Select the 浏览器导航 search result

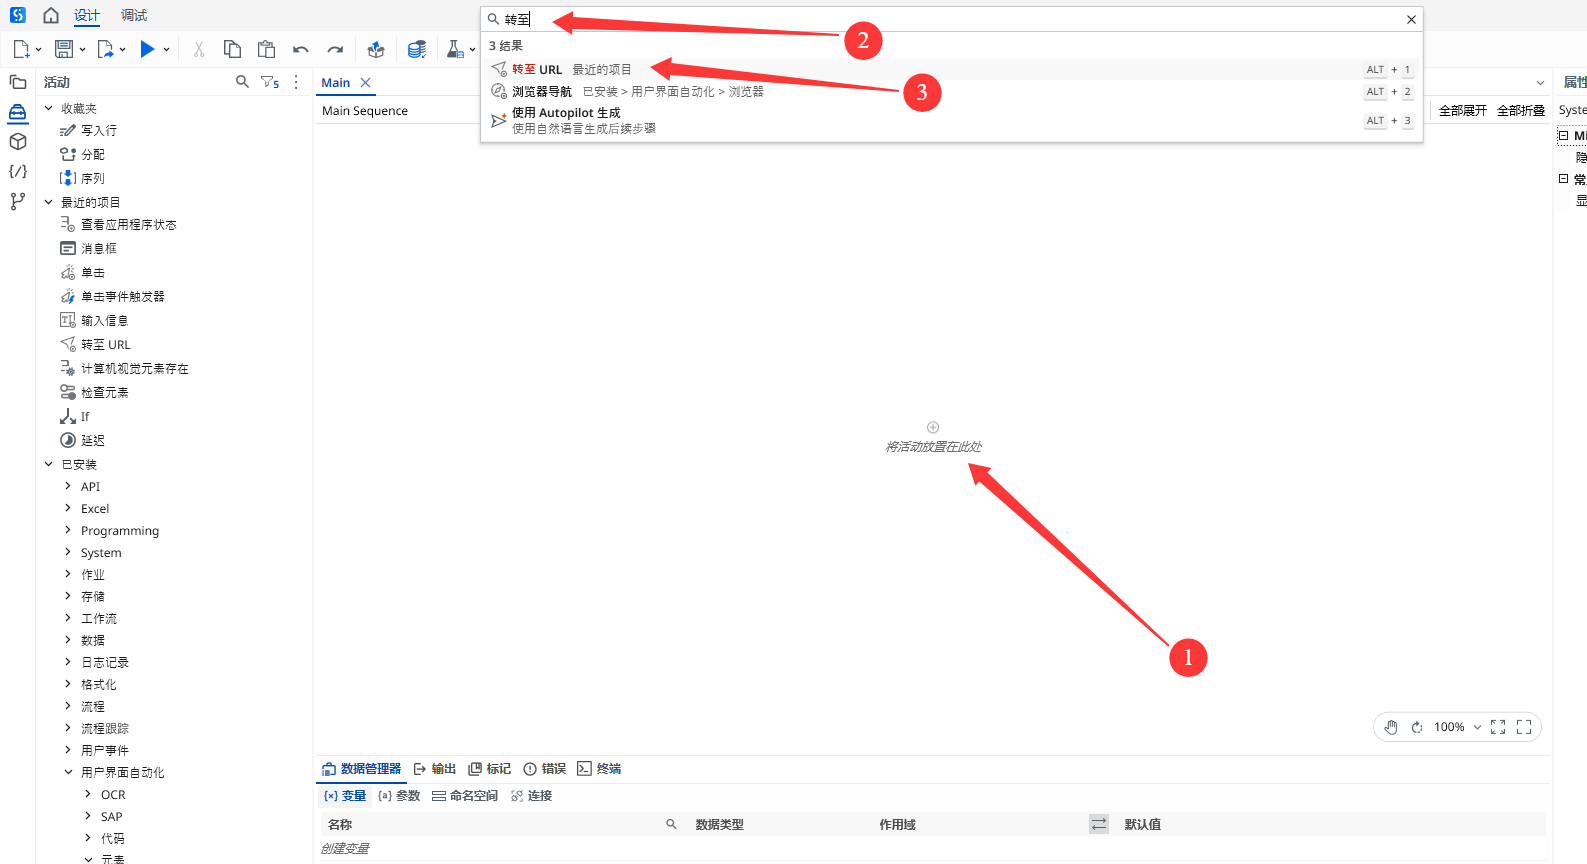(x=951, y=91)
